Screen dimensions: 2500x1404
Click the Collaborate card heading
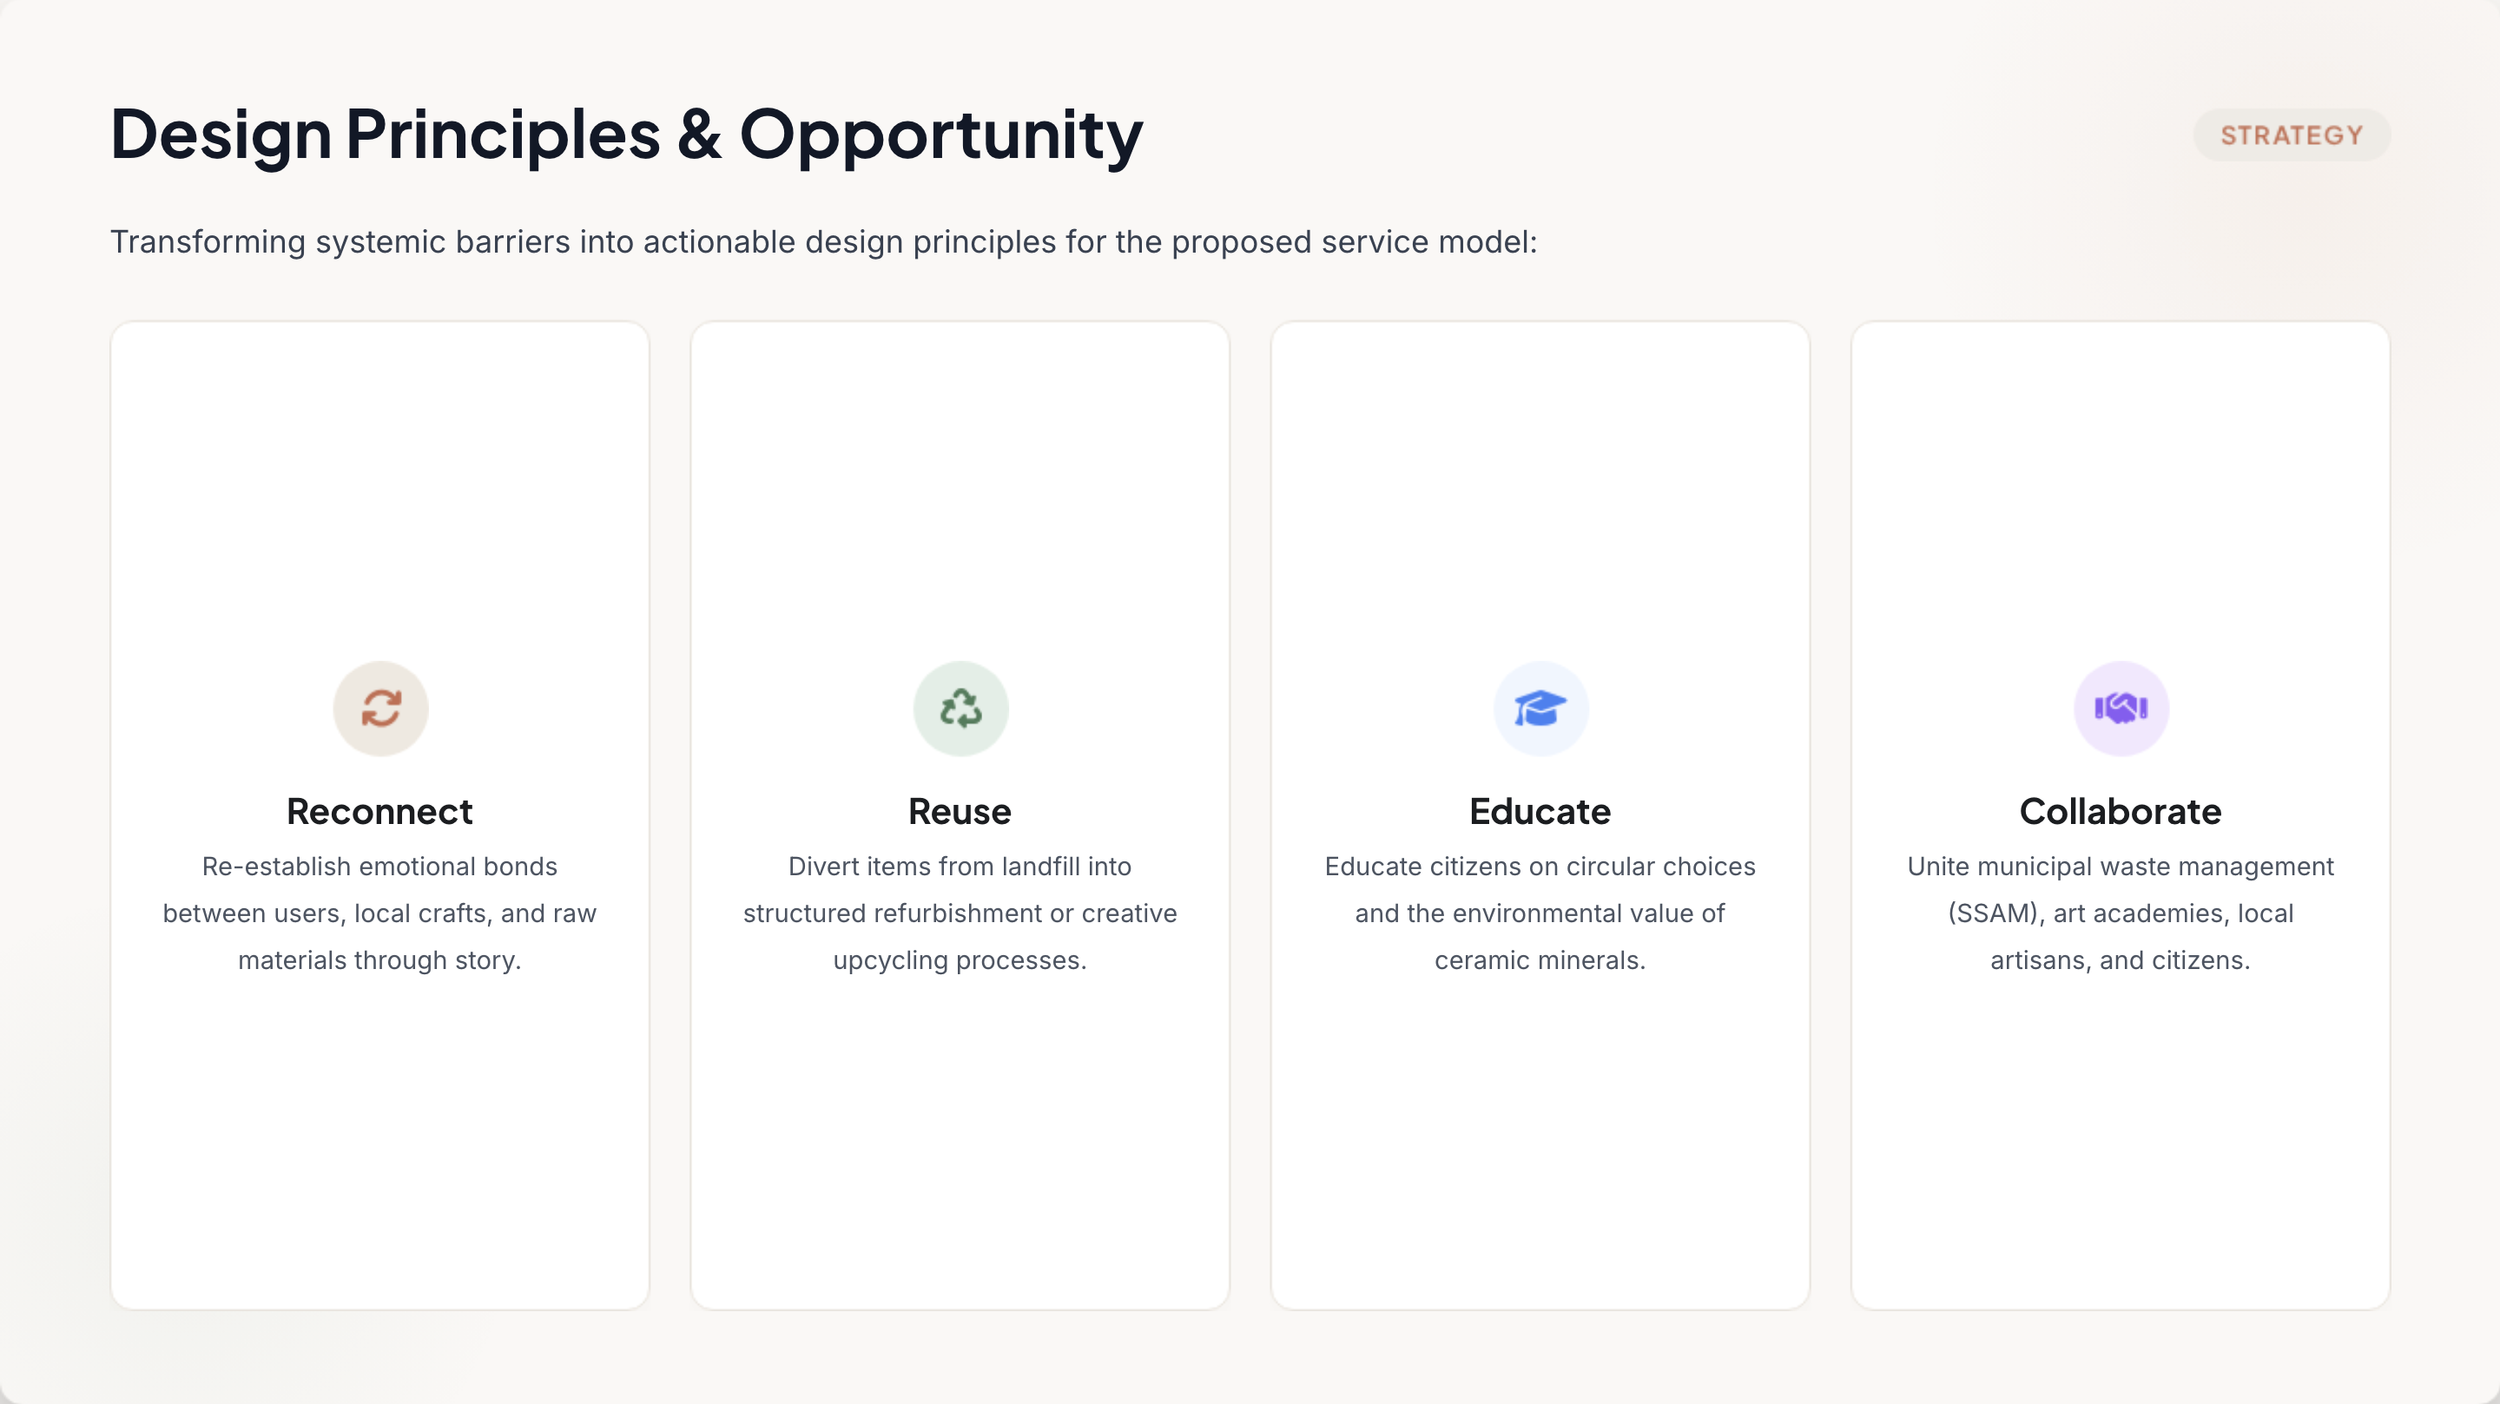pos(2120,811)
